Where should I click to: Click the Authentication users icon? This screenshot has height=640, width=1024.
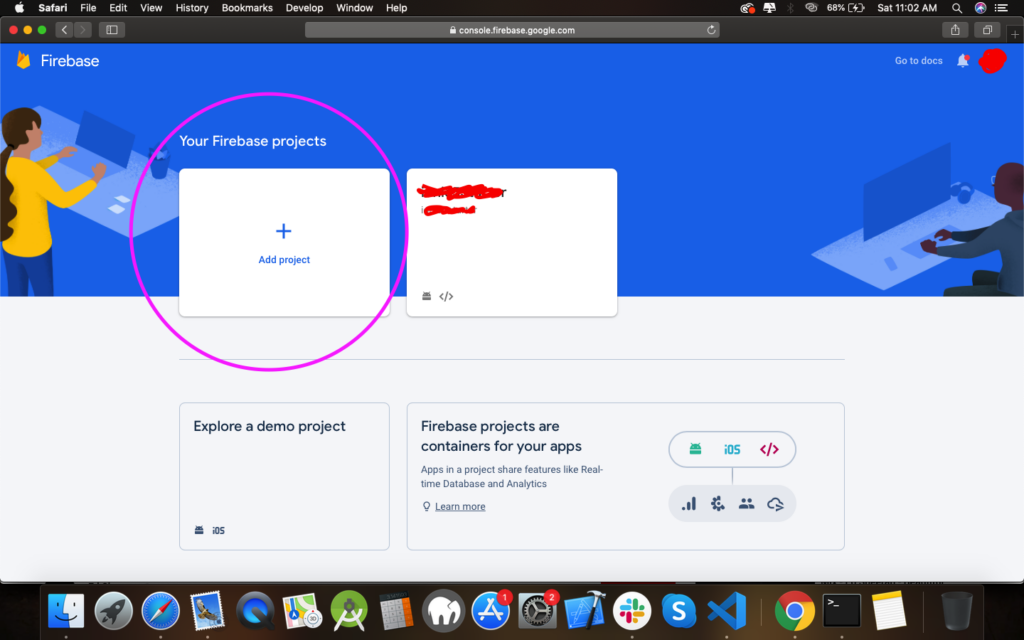(x=747, y=503)
